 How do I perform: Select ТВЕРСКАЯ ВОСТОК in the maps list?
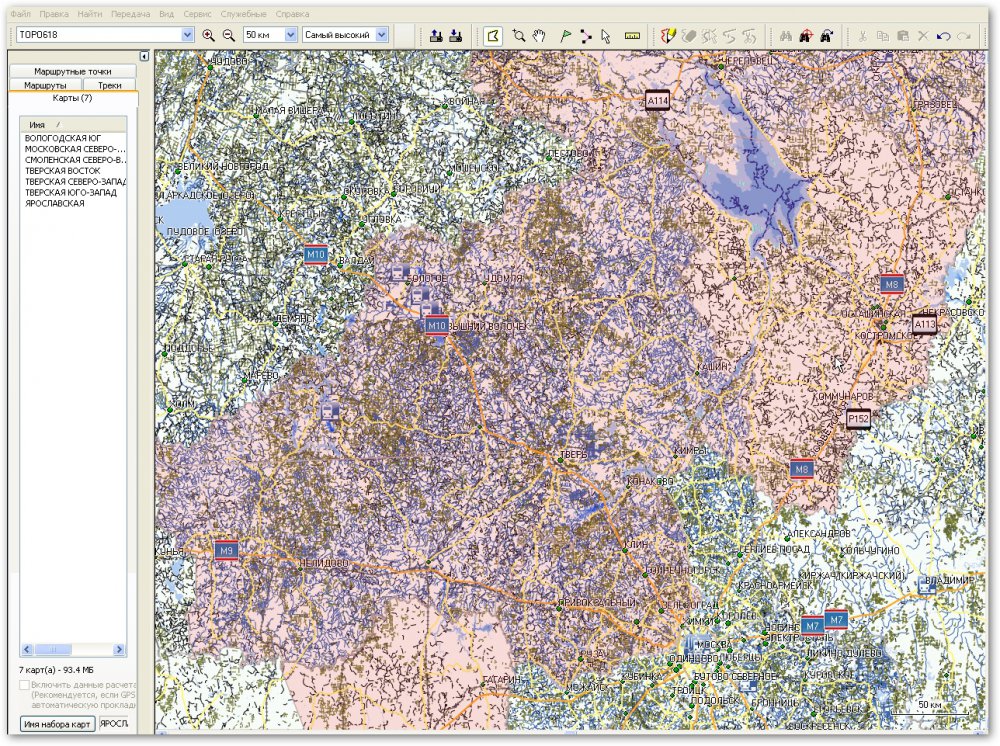62,170
